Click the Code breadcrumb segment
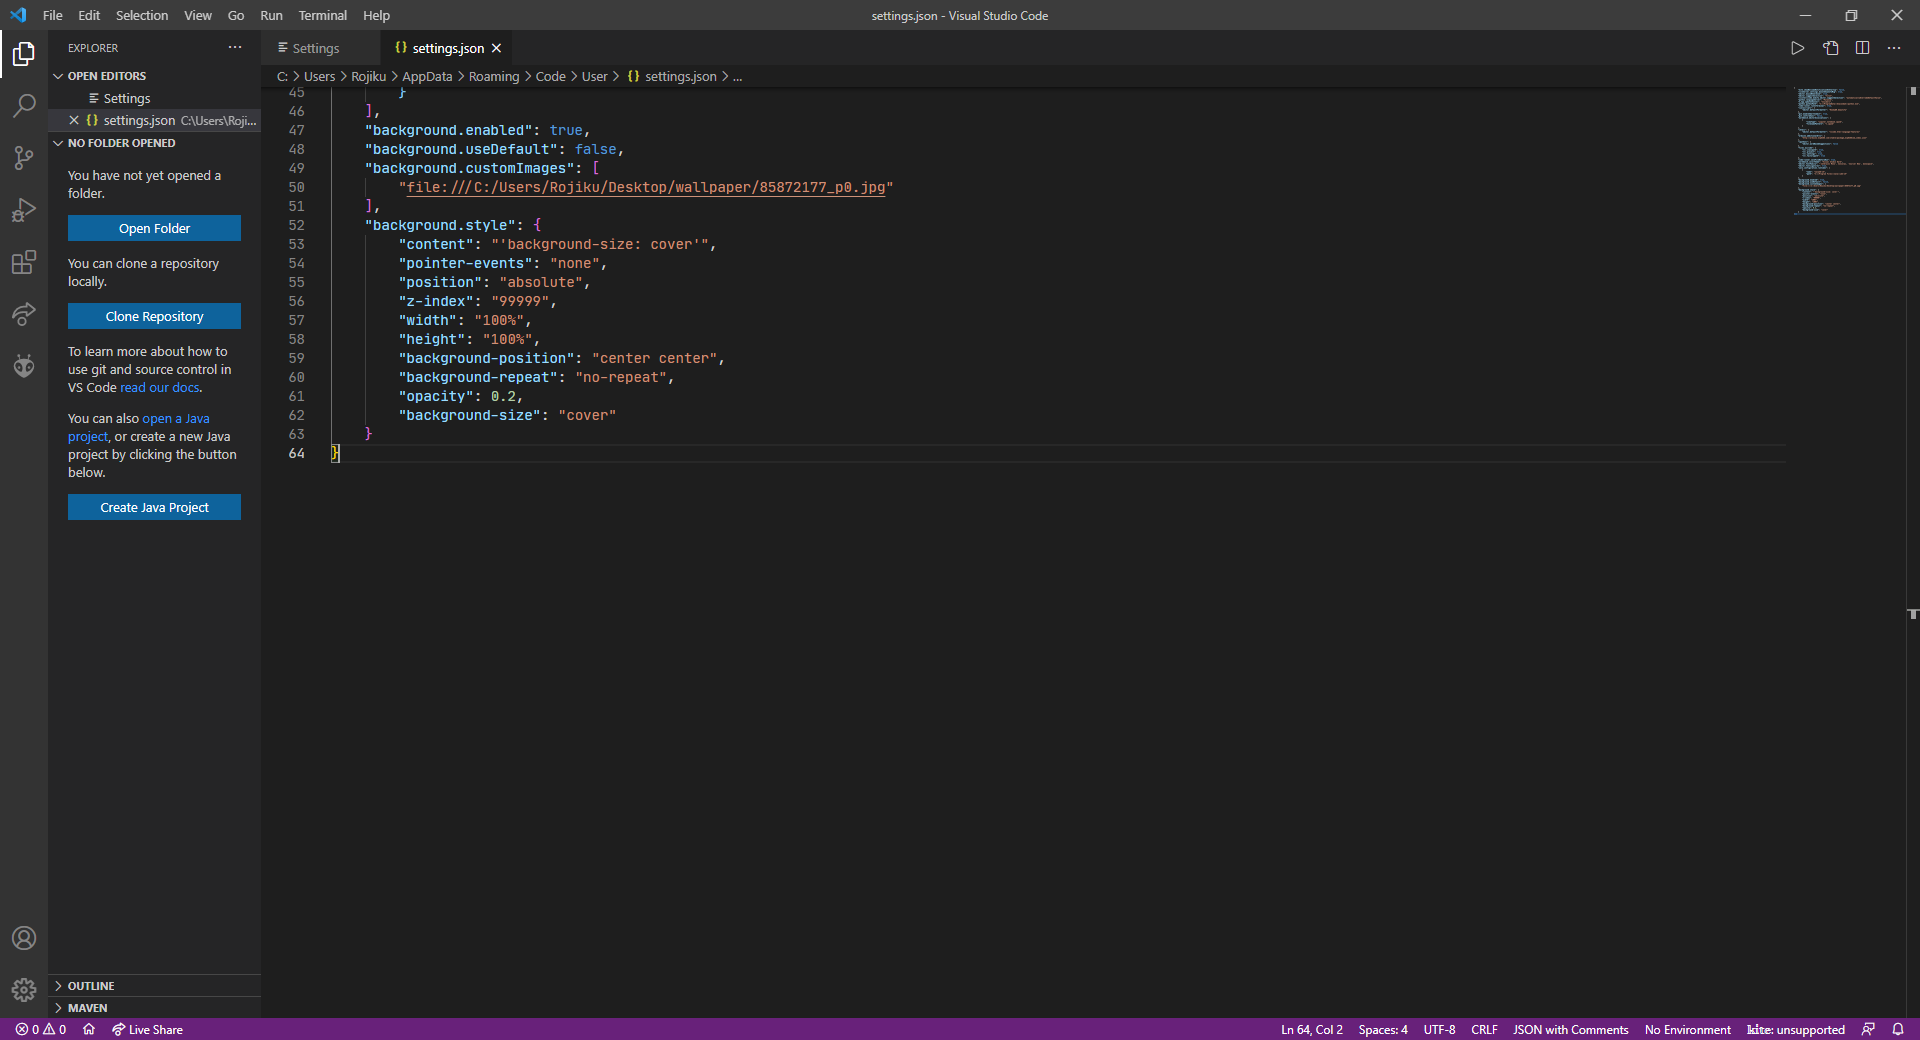Screen dimensions: 1920x1040 [550, 77]
